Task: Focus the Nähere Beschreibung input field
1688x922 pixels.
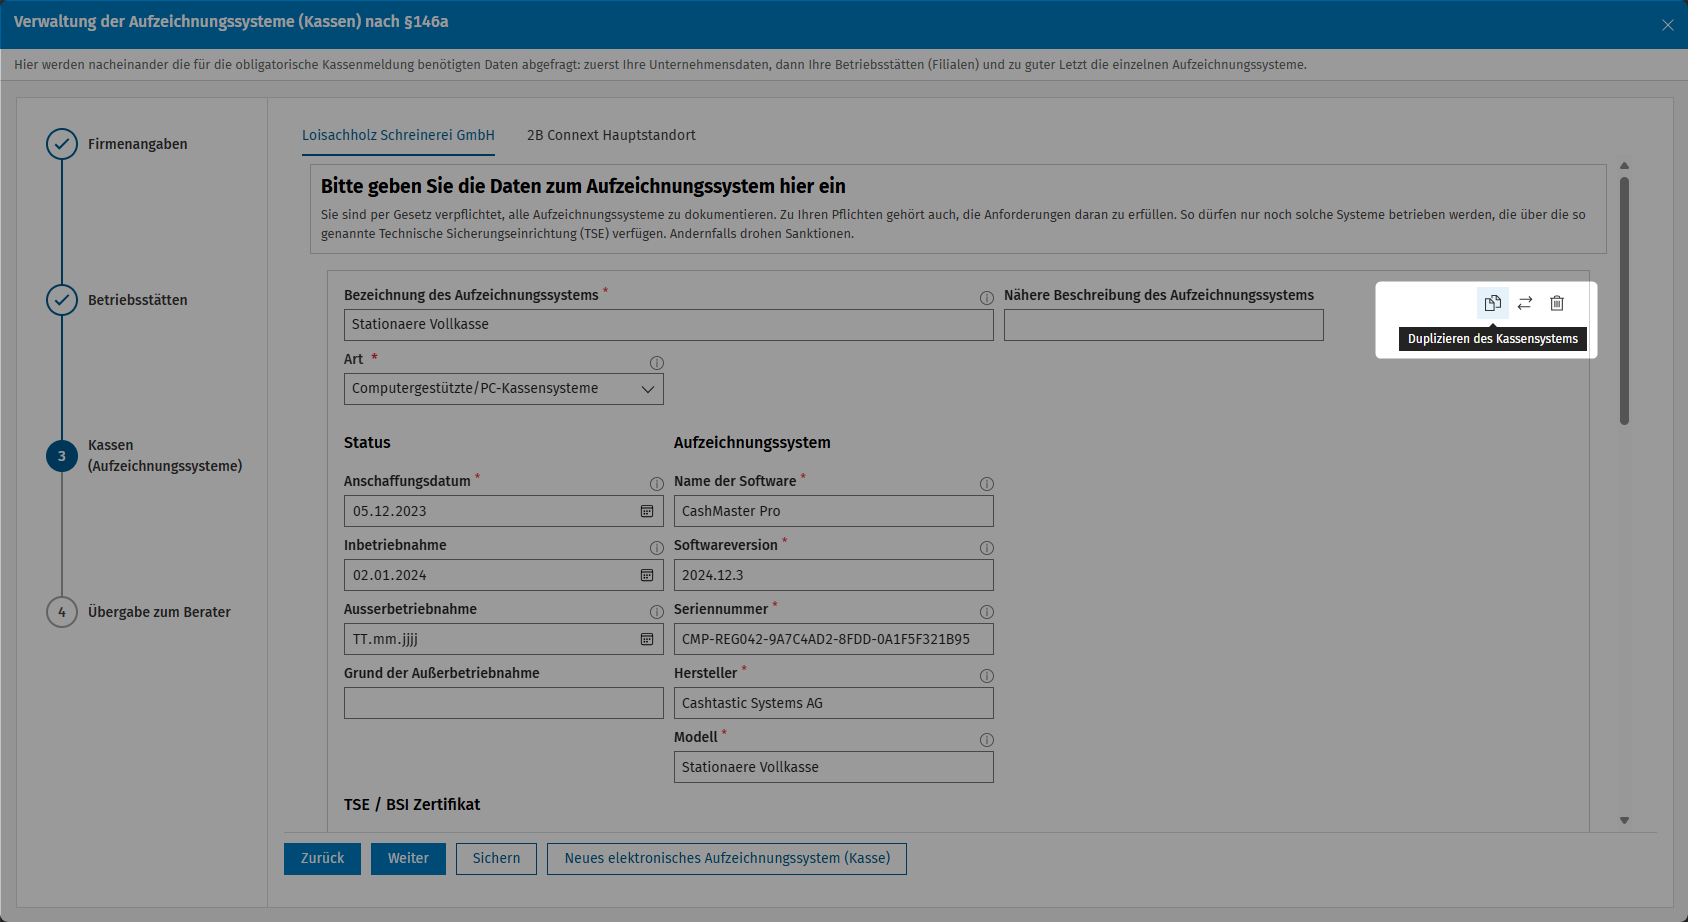Action: click(x=1164, y=325)
